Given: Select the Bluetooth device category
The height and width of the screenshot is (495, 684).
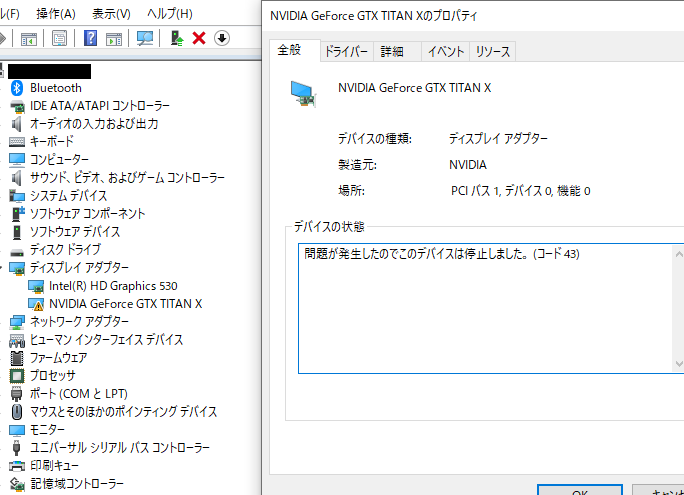Looking at the screenshot, I should click(55, 88).
